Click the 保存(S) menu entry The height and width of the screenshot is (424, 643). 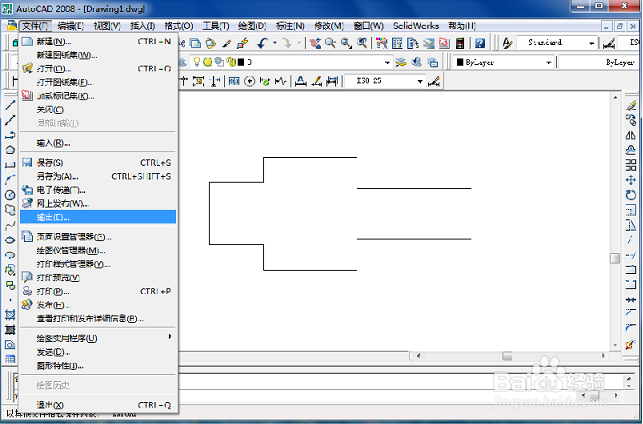point(98,163)
